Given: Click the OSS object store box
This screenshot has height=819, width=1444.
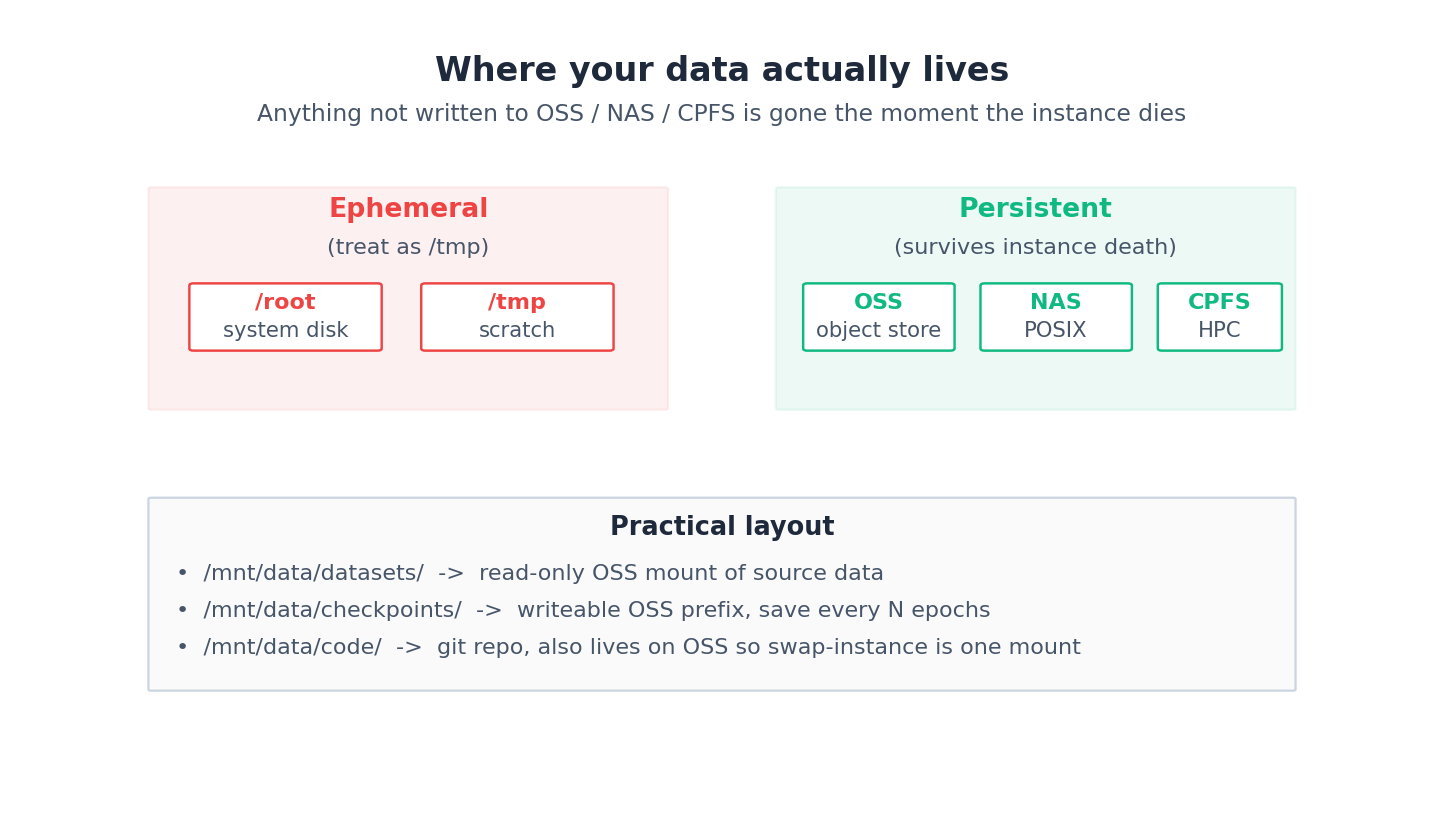Looking at the screenshot, I should [878, 317].
